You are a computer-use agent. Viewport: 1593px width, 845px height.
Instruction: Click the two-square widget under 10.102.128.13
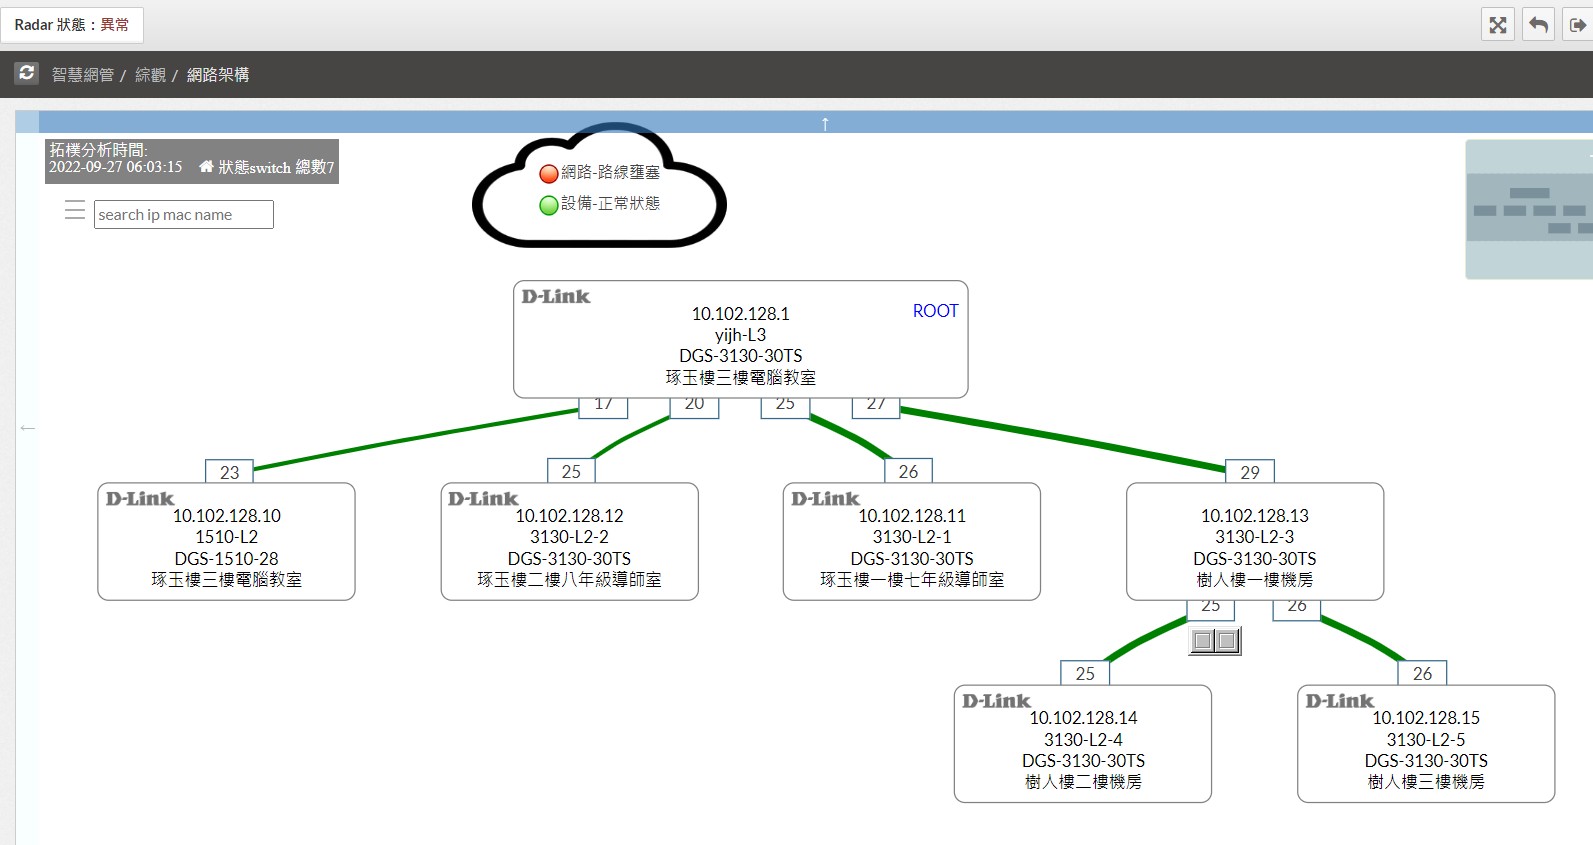click(1215, 641)
